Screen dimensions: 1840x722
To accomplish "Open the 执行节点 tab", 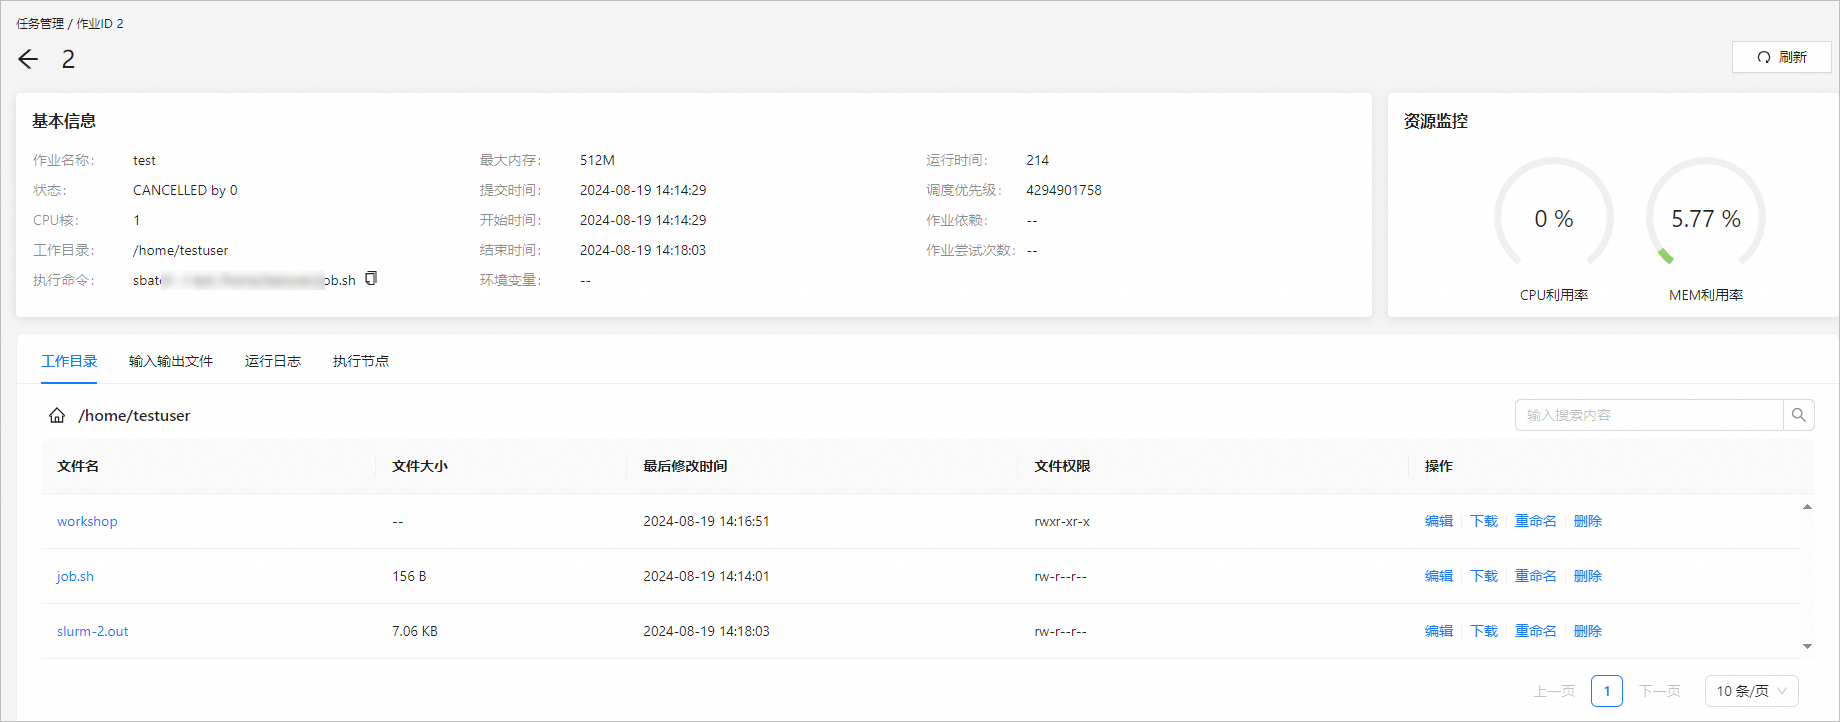I will pos(361,361).
